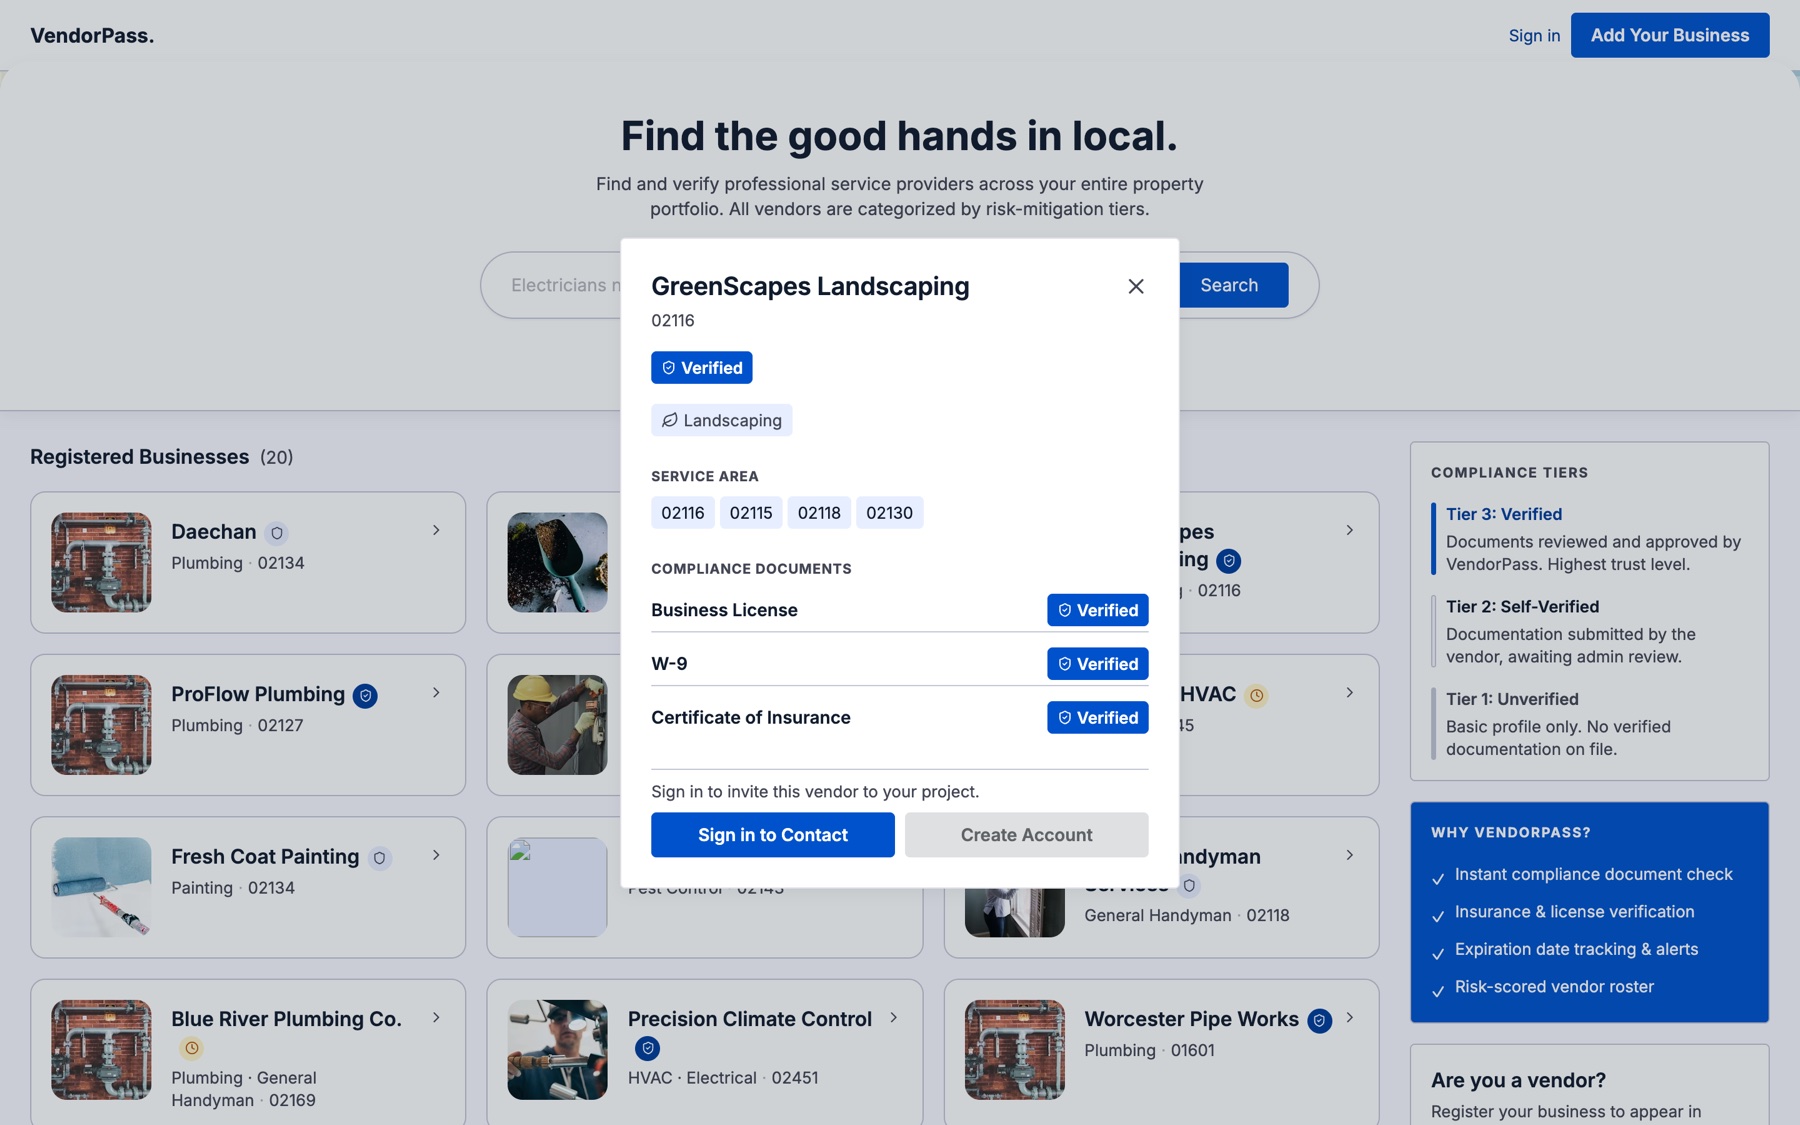This screenshot has height=1125, width=1800.
Task: Click Fresh Coat Painting's shield icon
Action: [x=379, y=858]
